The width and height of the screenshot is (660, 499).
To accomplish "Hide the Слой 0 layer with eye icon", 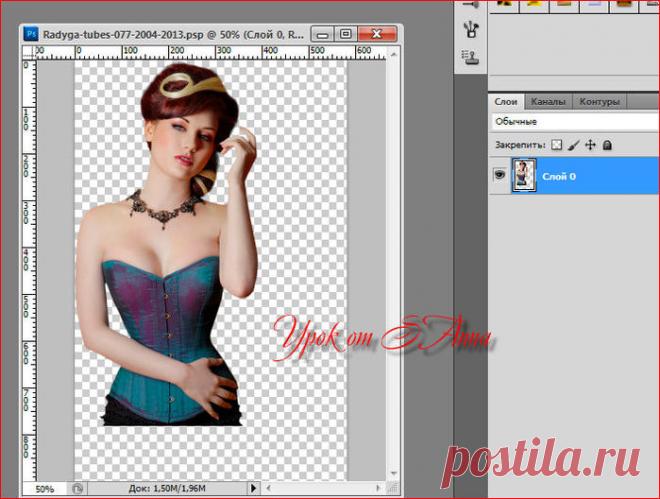I will [x=498, y=176].
